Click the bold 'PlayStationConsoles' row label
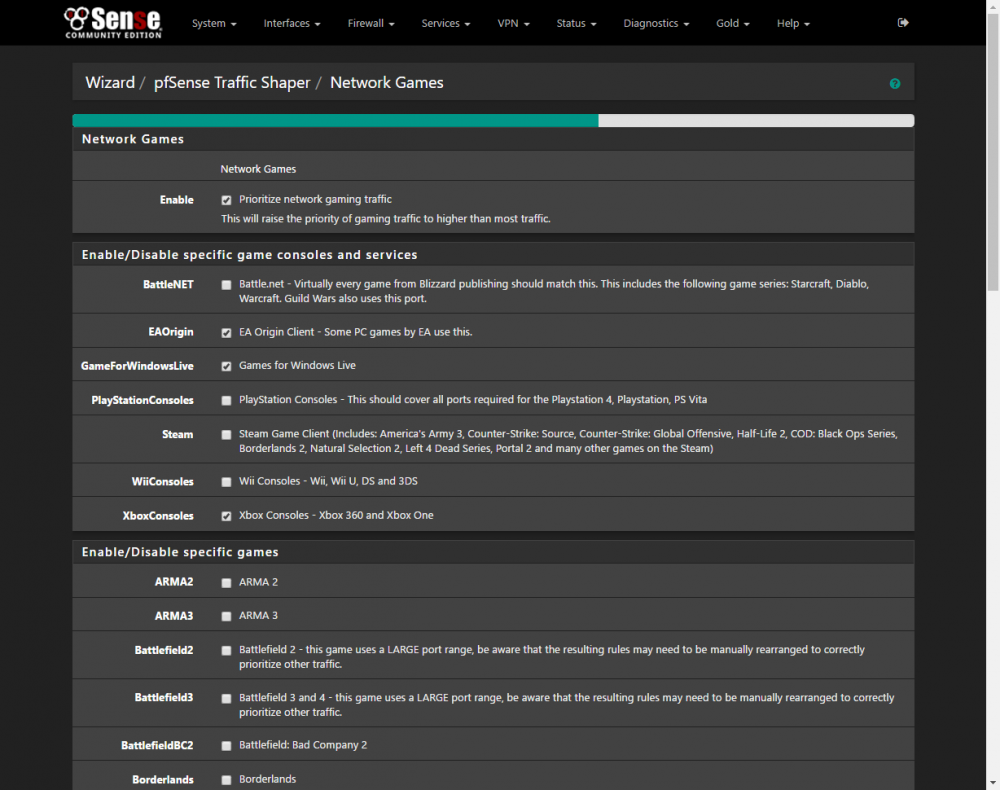Image resolution: width=1000 pixels, height=790 pixels. coord(142,400)
